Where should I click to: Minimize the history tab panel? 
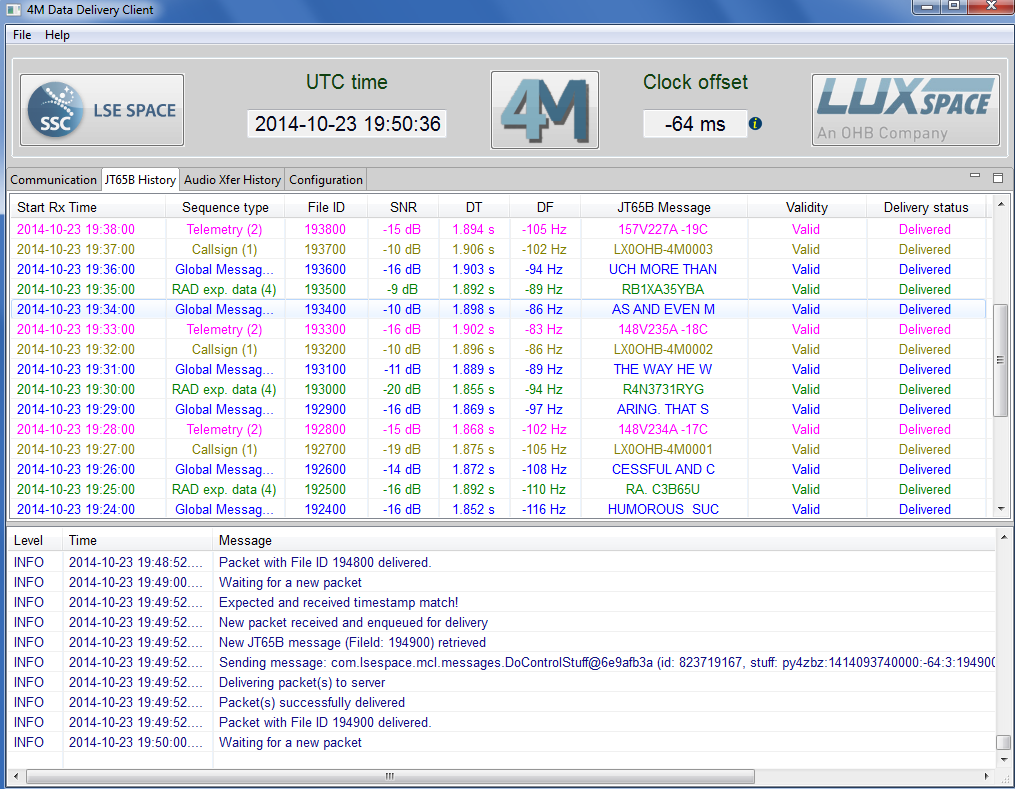976,177
